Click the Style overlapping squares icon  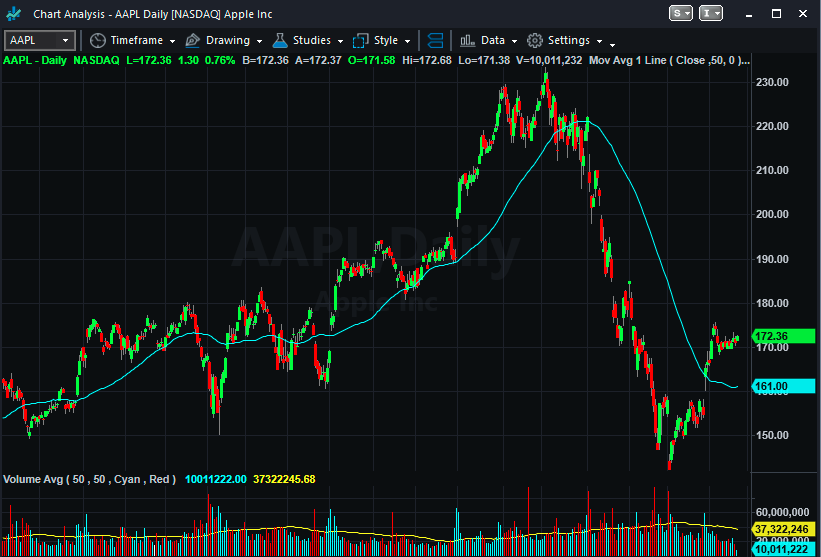[x=361, y=40]
